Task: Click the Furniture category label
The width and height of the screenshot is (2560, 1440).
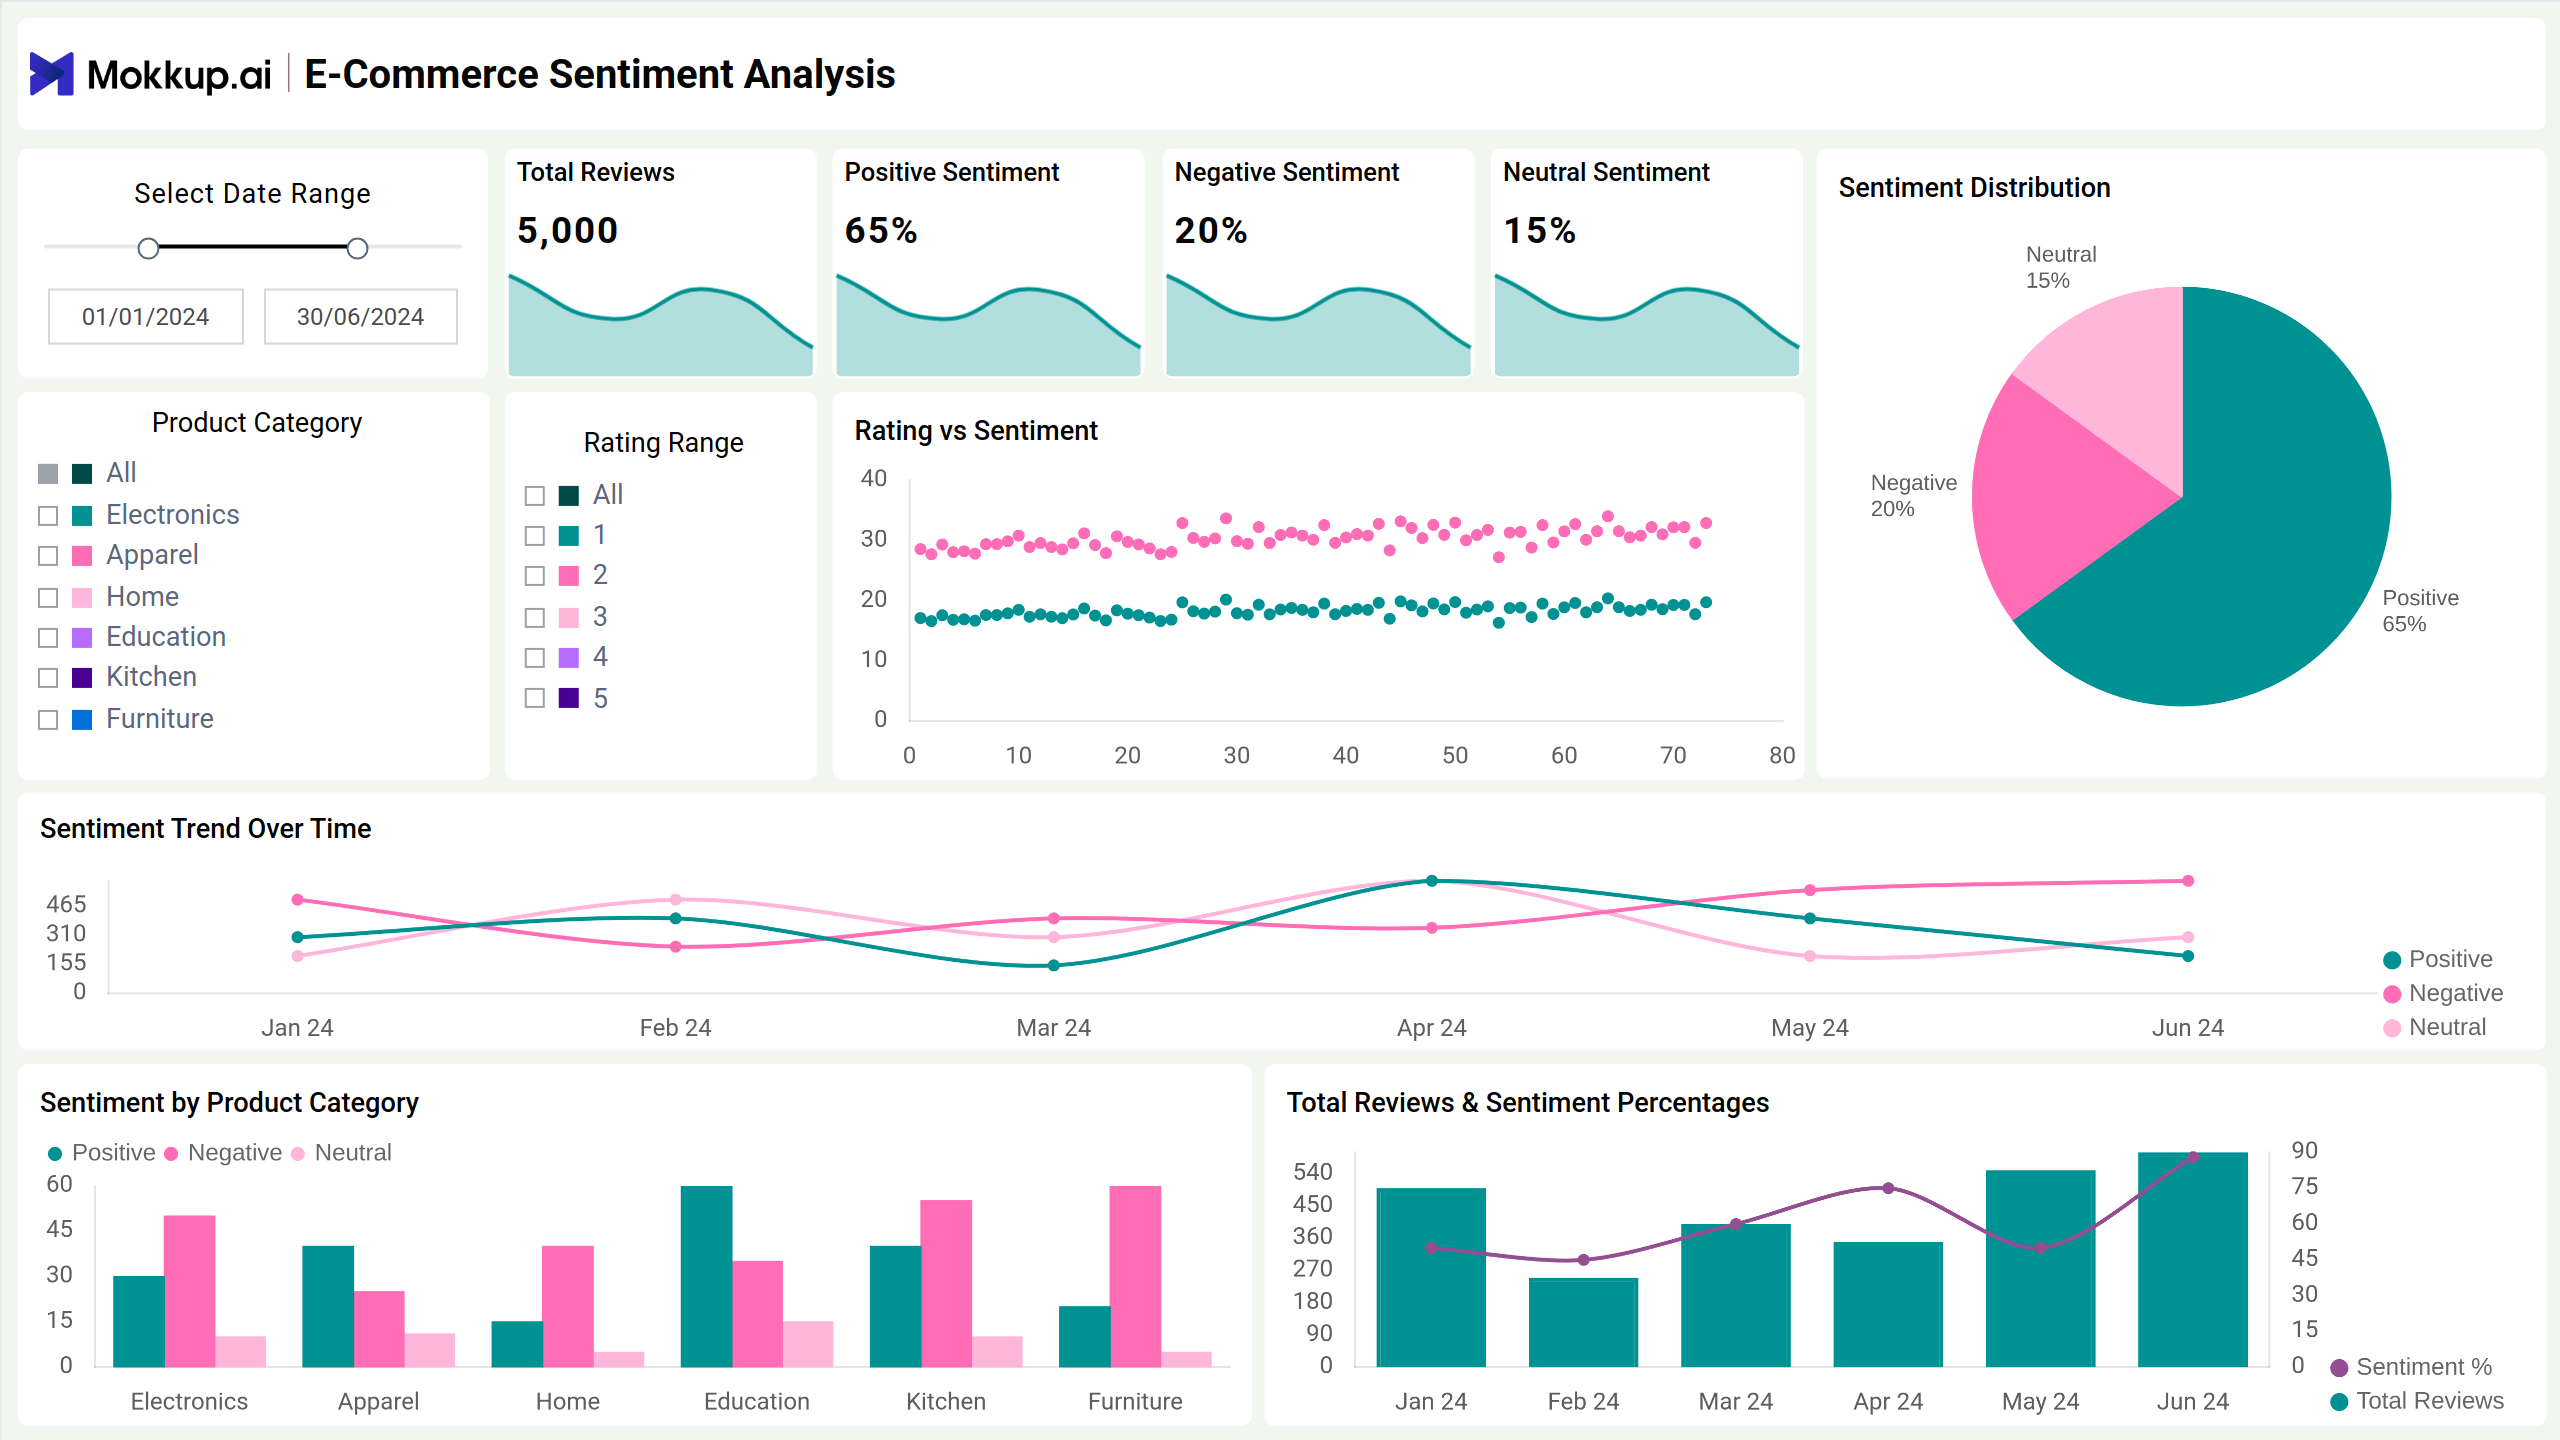Action: point(160,718)
